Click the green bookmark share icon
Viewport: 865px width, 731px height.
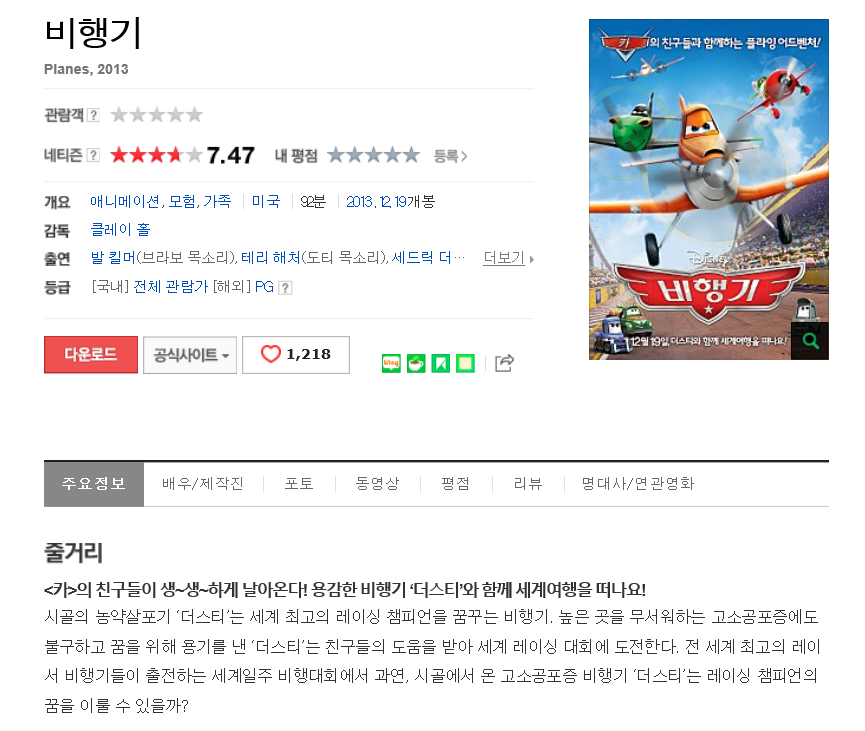point(440,363)
